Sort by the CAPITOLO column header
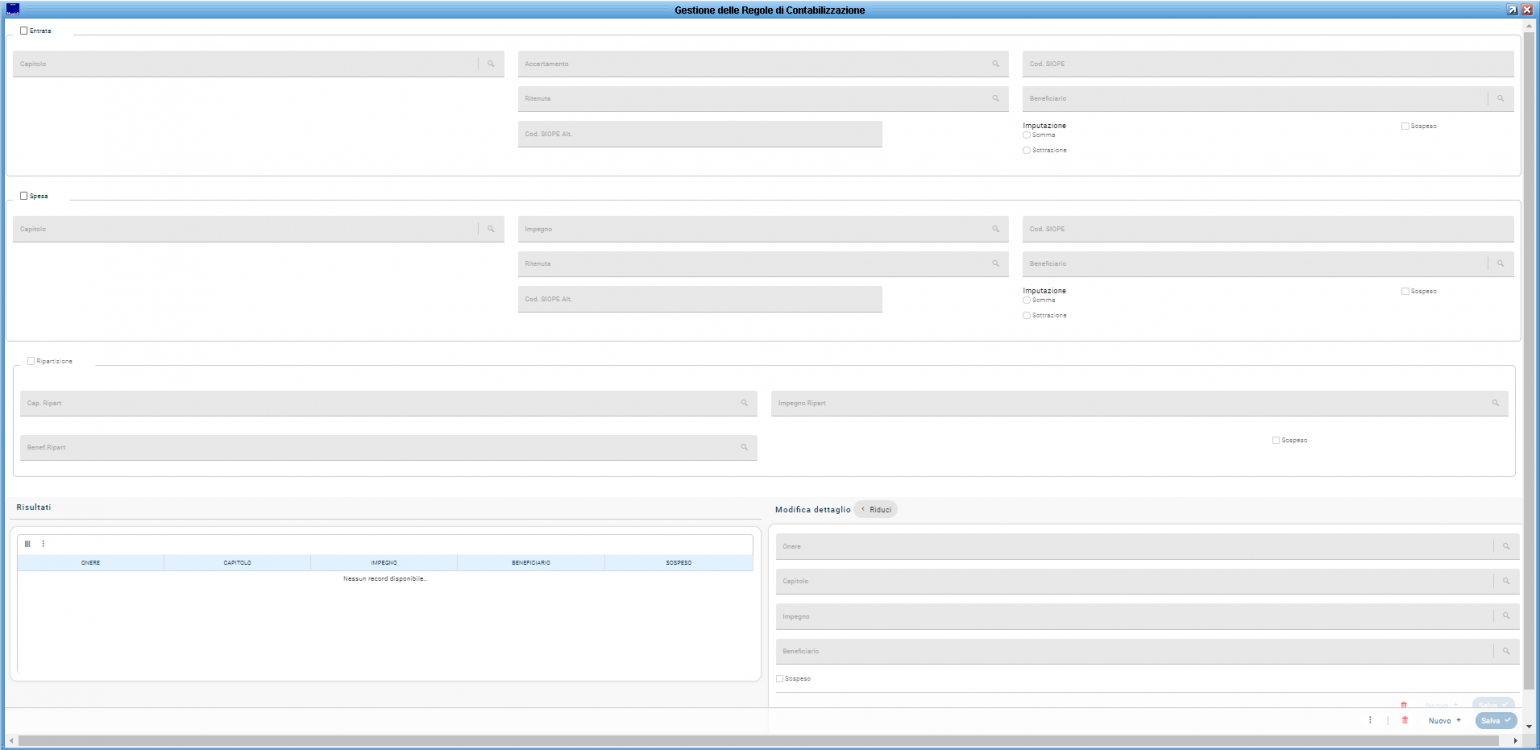This screenshot has width=1540, height=750. pyautogui.click(x=238, y=563)
